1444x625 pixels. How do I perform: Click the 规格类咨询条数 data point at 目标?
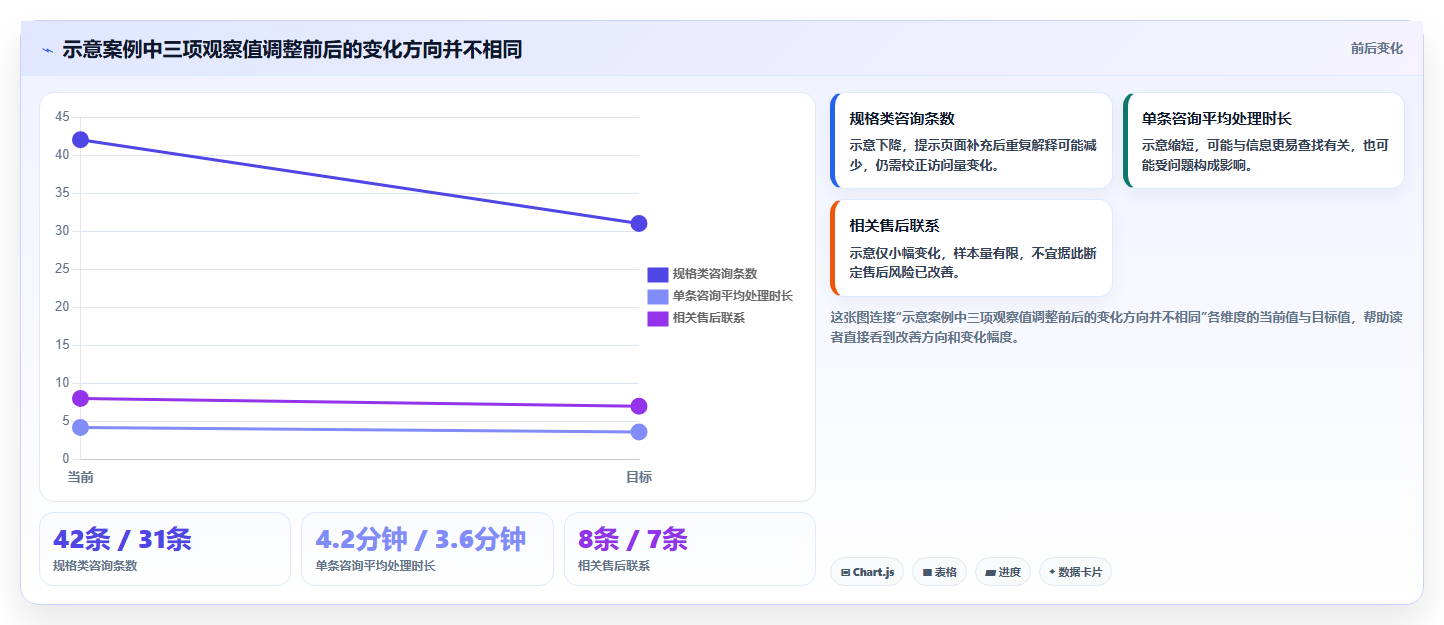click(639, 223)
